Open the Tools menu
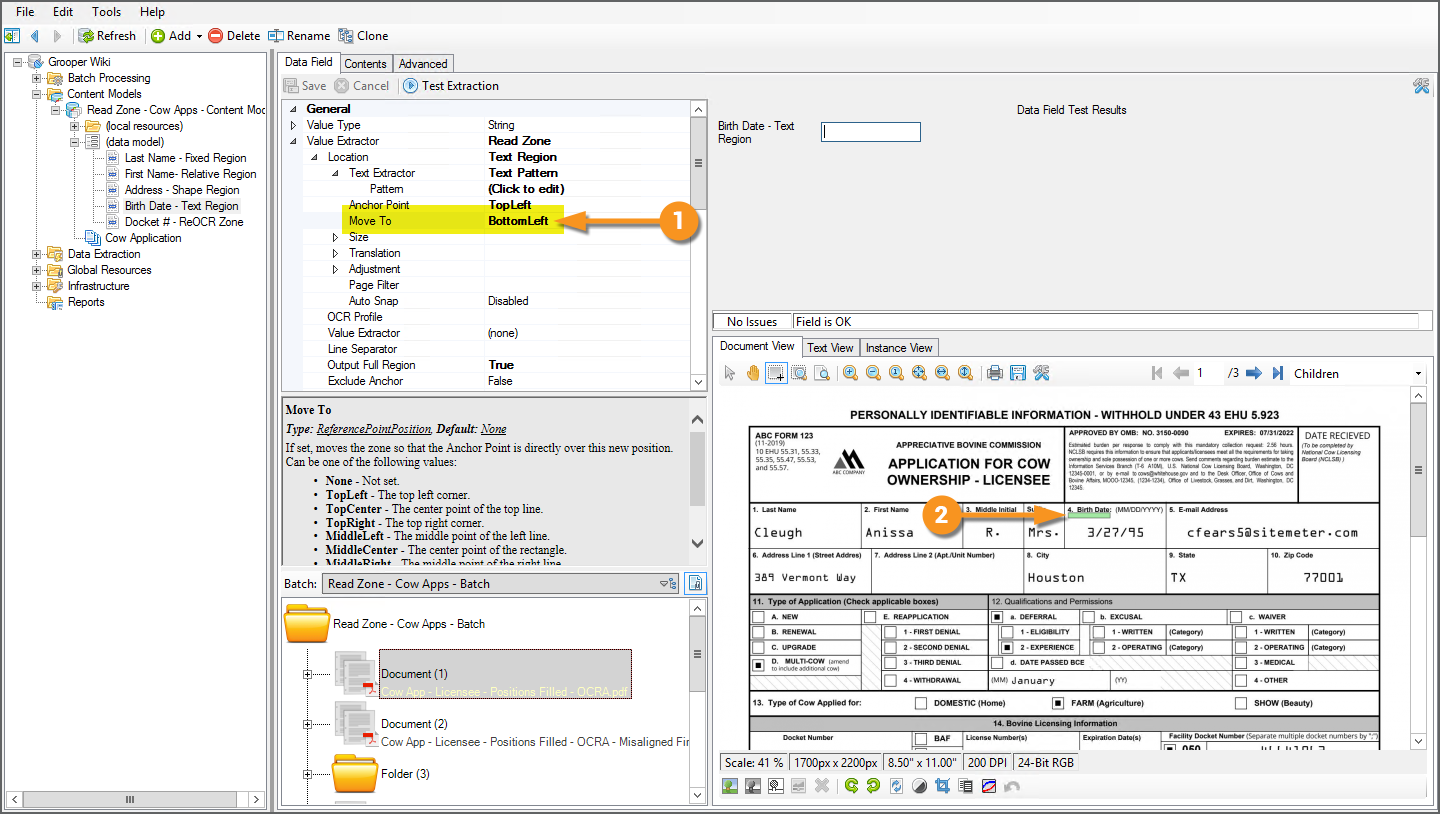1440x814 pixels. pos(106,12)
